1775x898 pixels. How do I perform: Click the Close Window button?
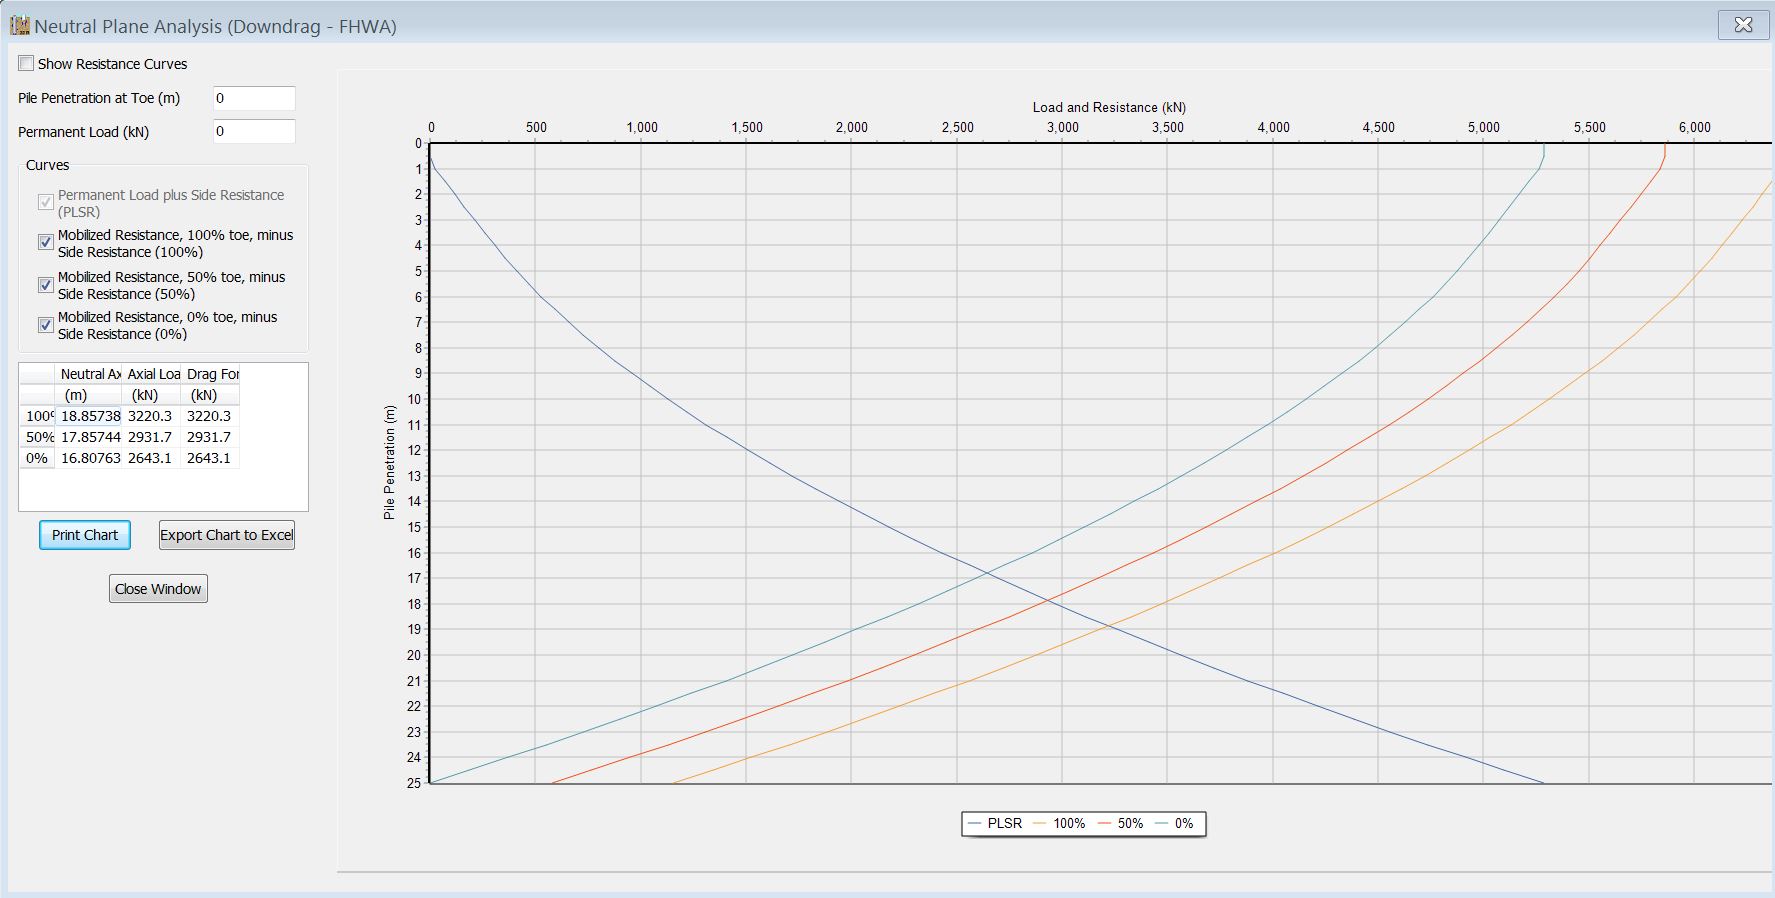(158, 589)
